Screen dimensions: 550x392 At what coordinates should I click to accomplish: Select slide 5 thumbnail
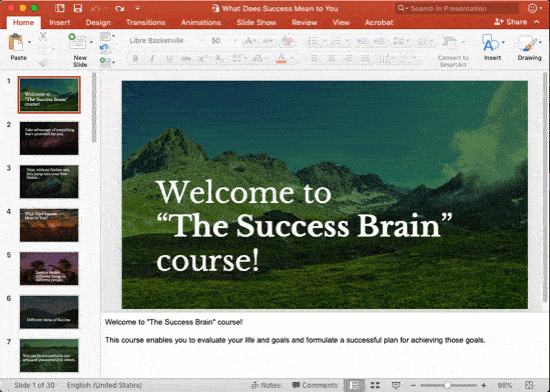click(49, 268)
